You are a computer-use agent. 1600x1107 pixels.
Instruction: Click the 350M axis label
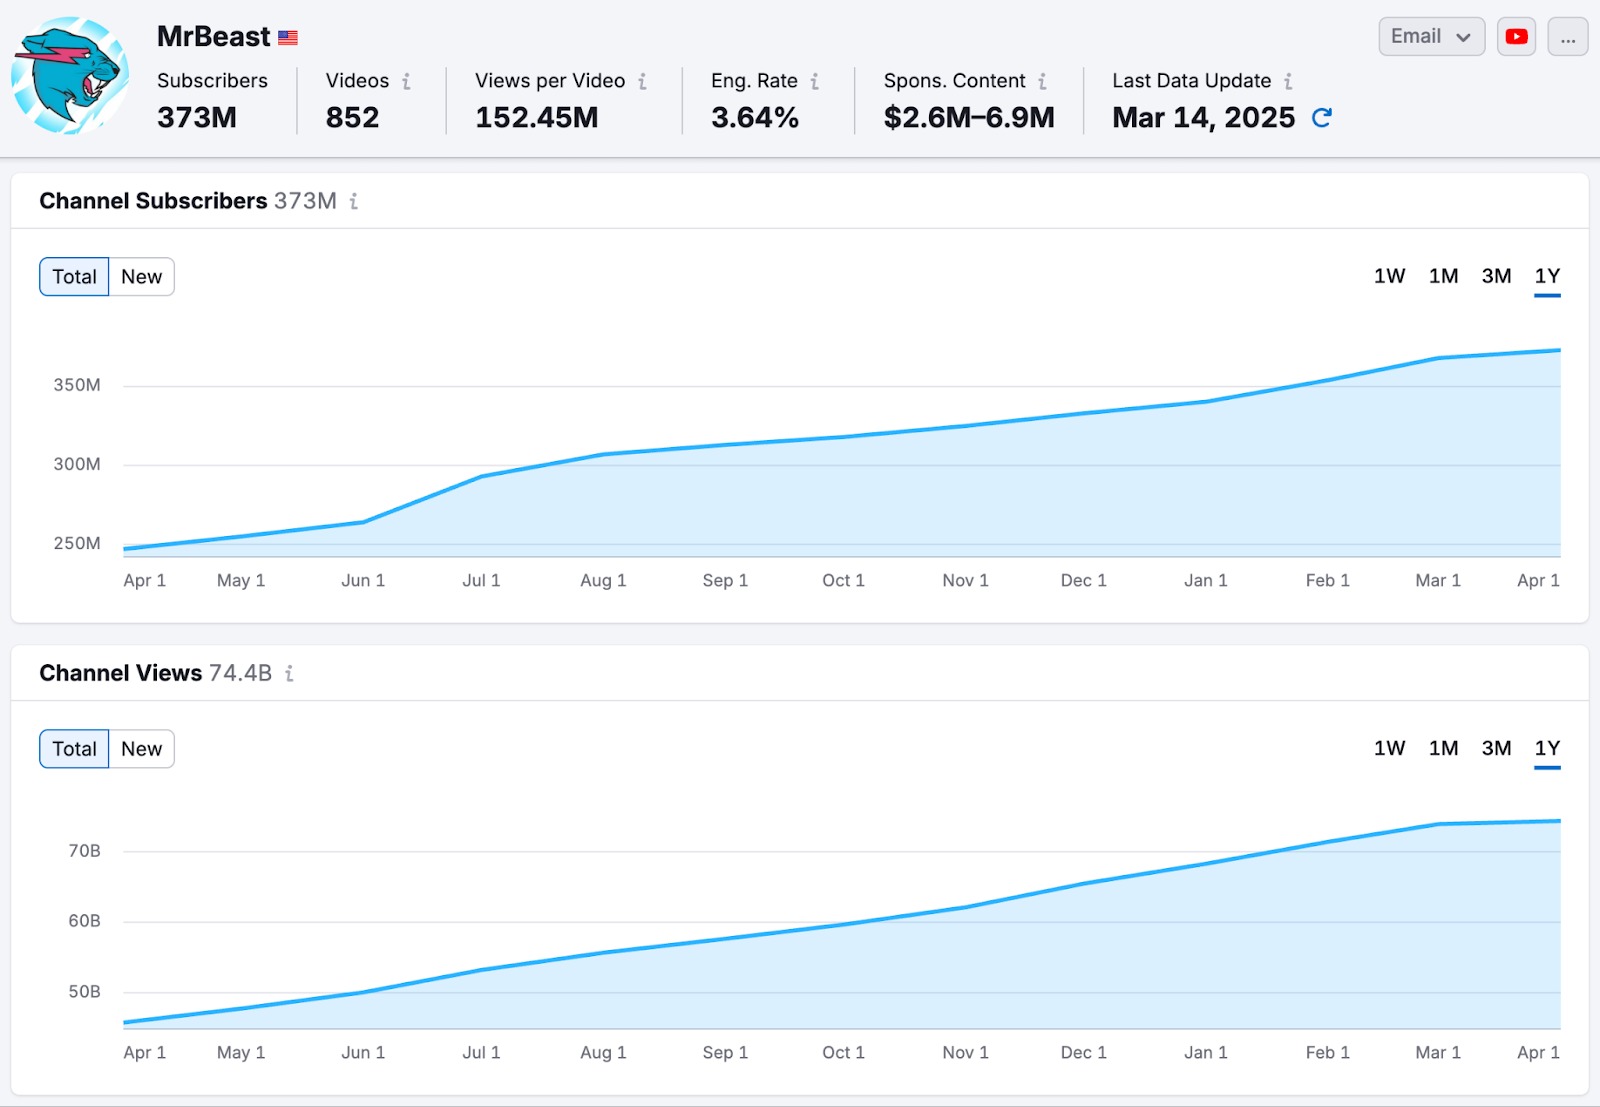[77, 385]
